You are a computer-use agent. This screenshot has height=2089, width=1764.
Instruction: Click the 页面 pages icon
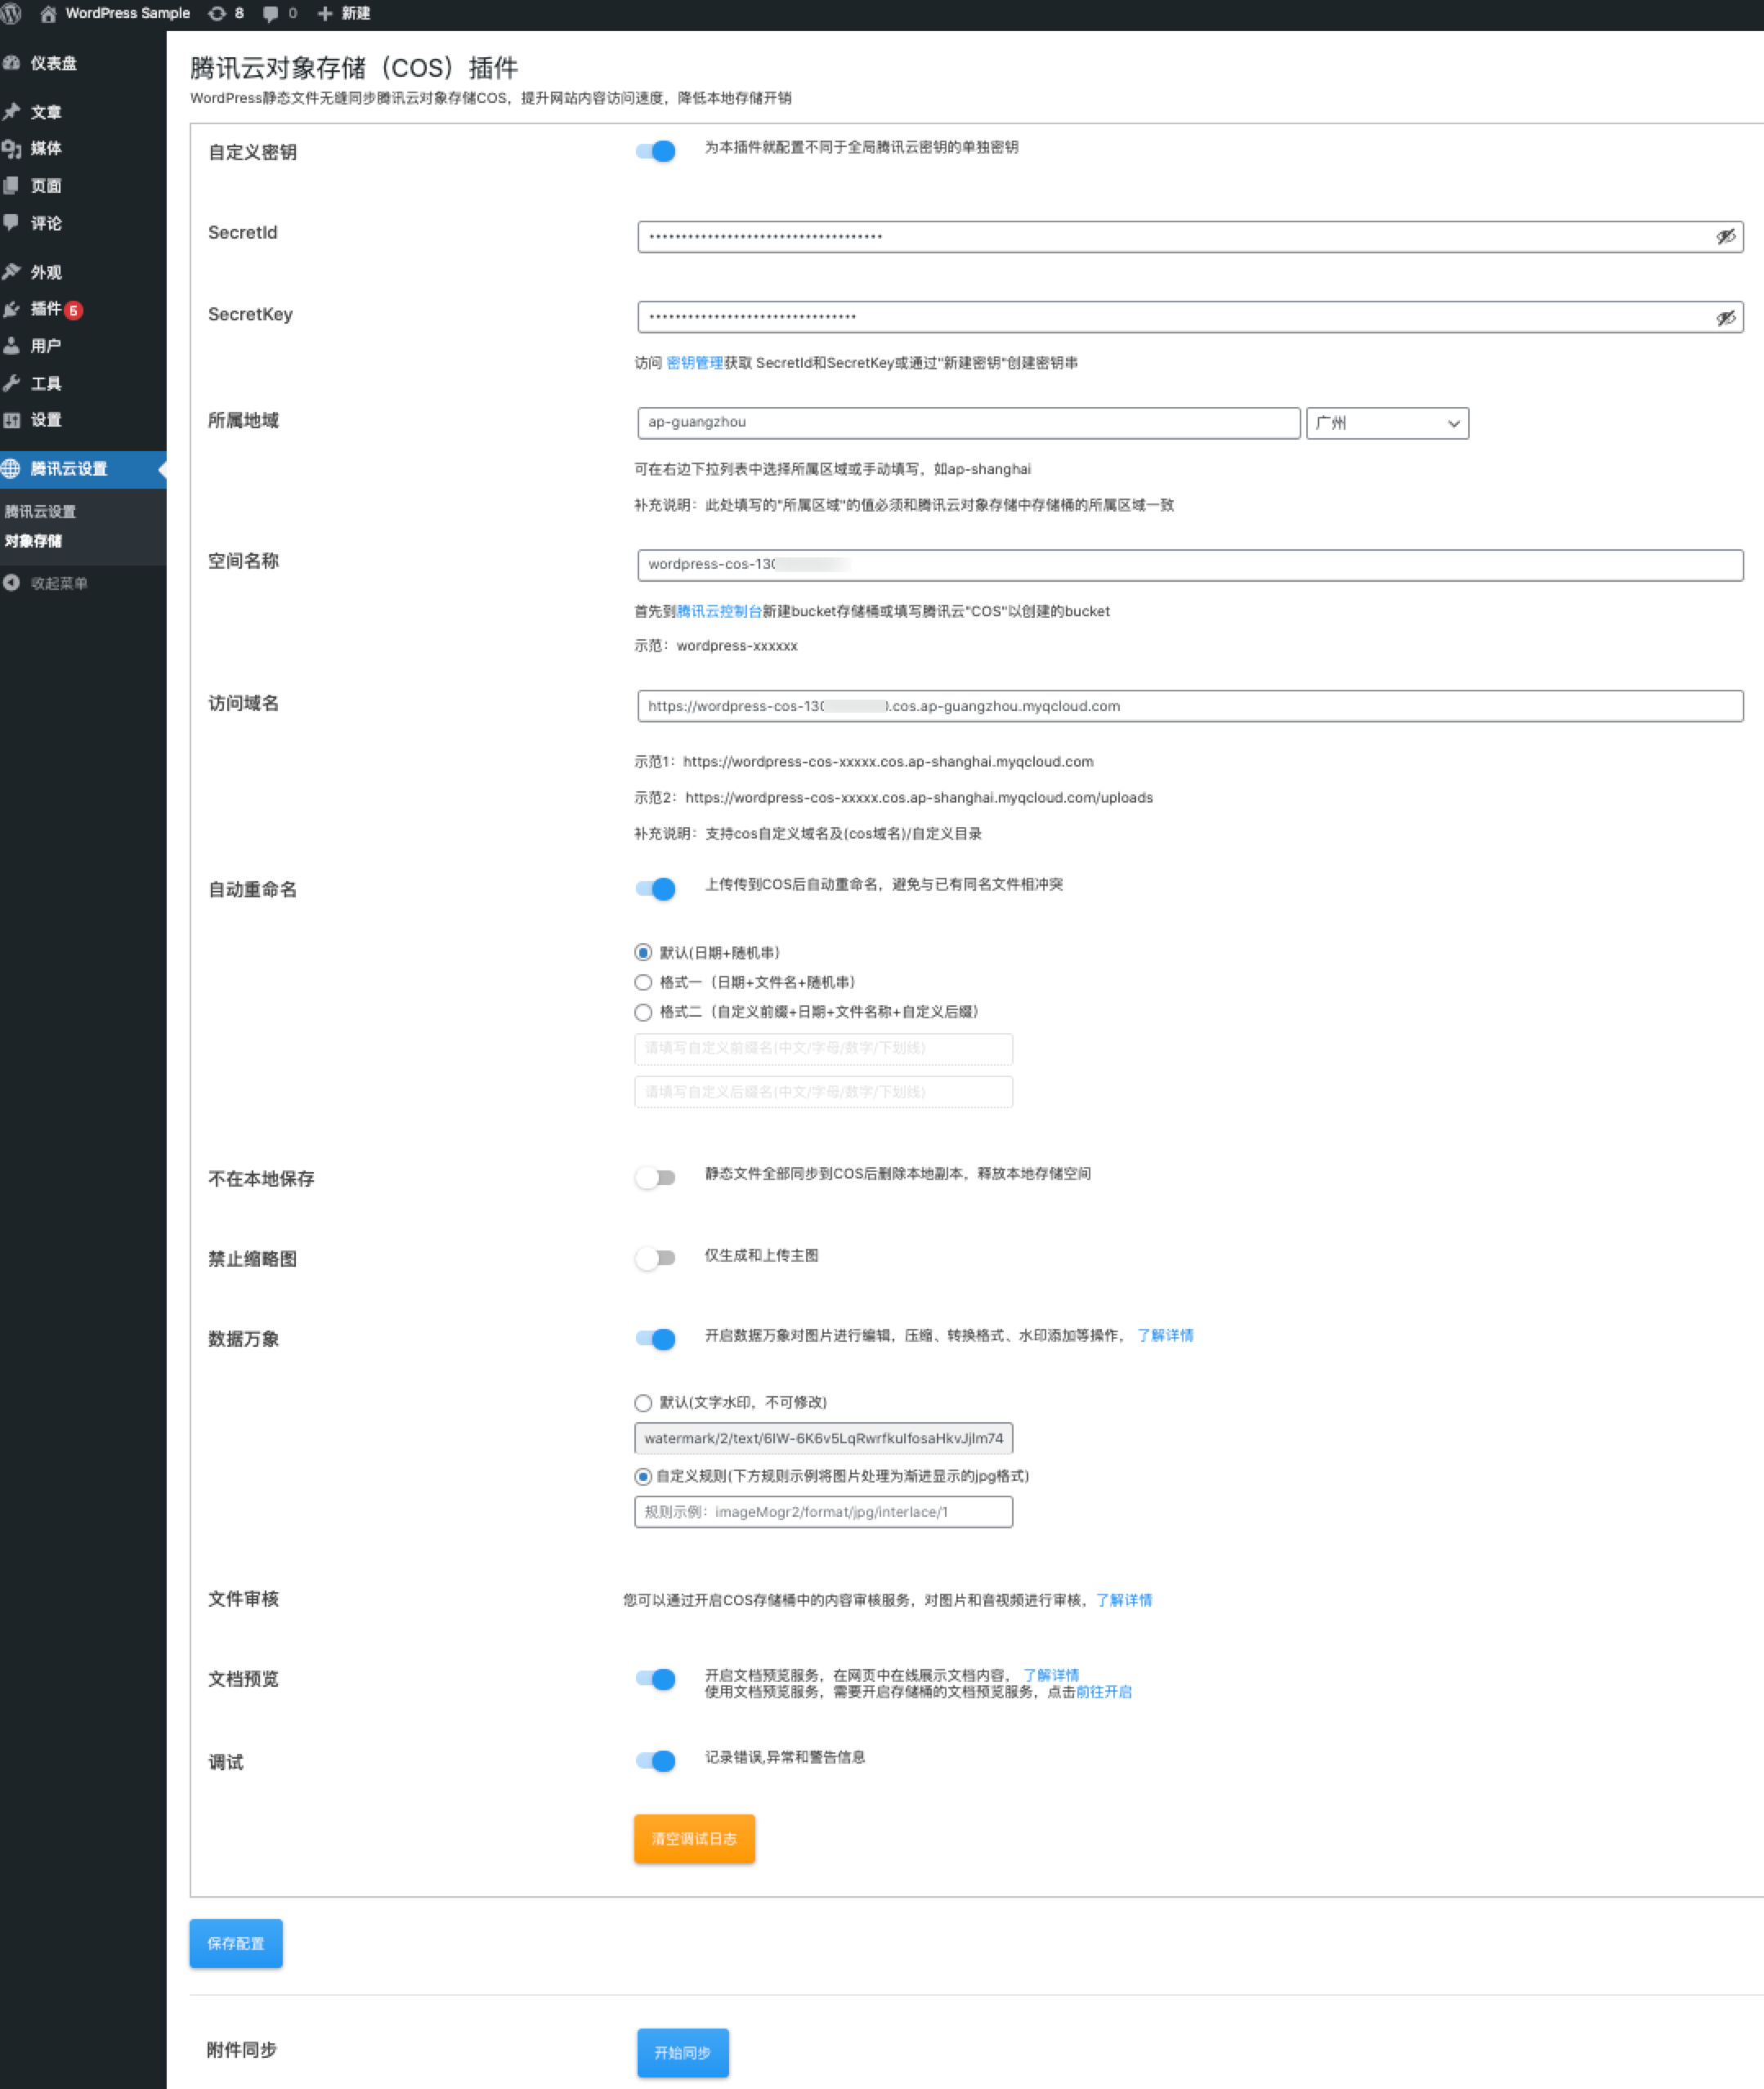click(12, 186)
